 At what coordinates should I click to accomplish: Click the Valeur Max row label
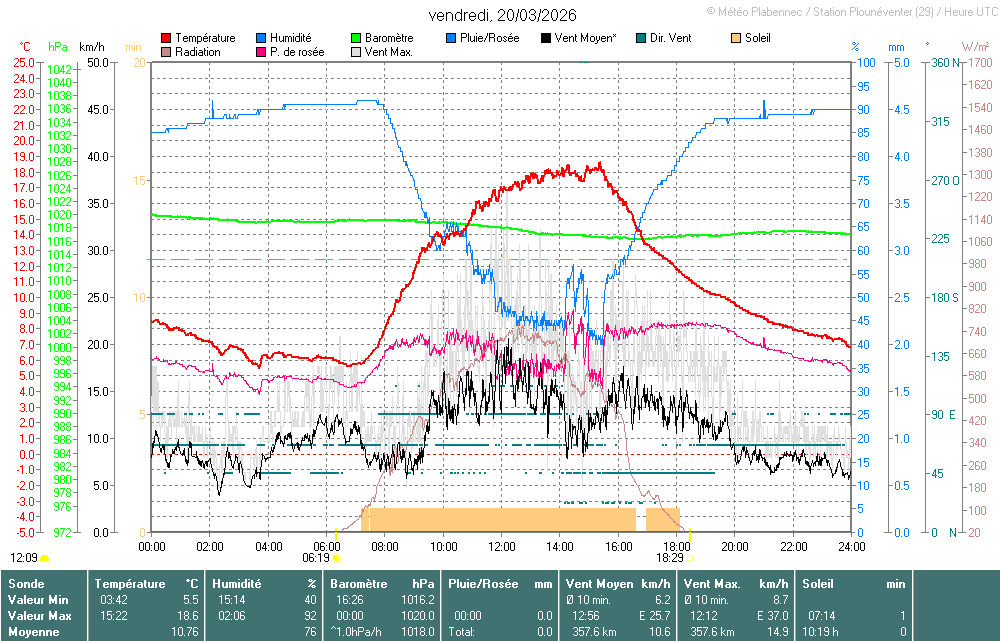click(x=37, y=615)
